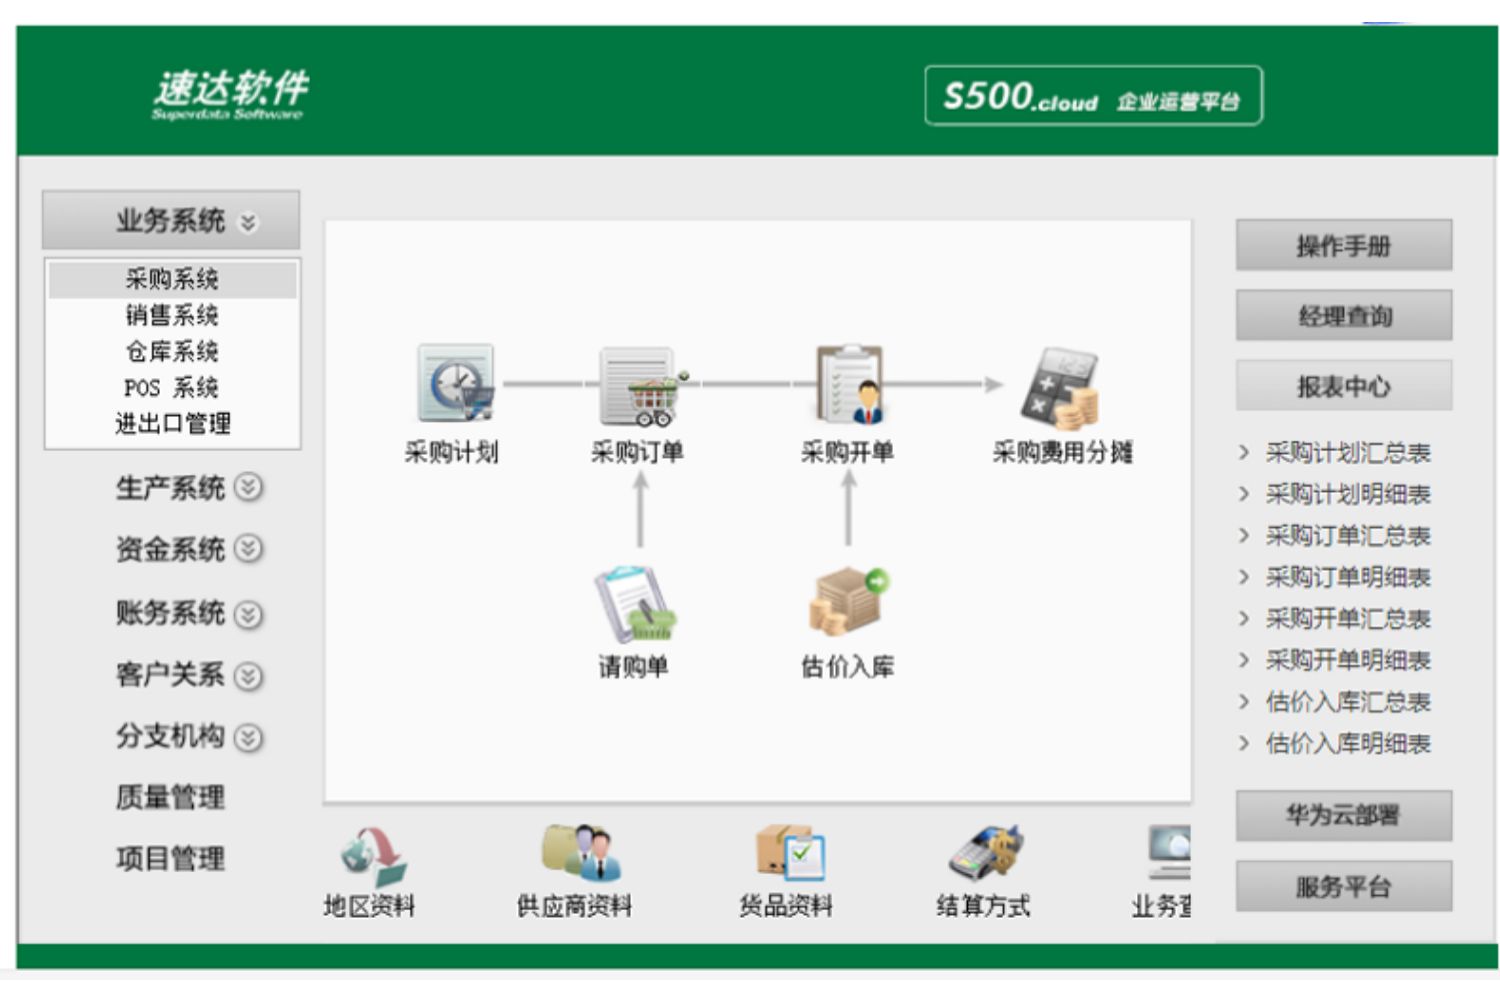This screenshot has width=1500, height=982.
Task: Open the 采购开单明细表 report link
Action: tap(1348, 660)
